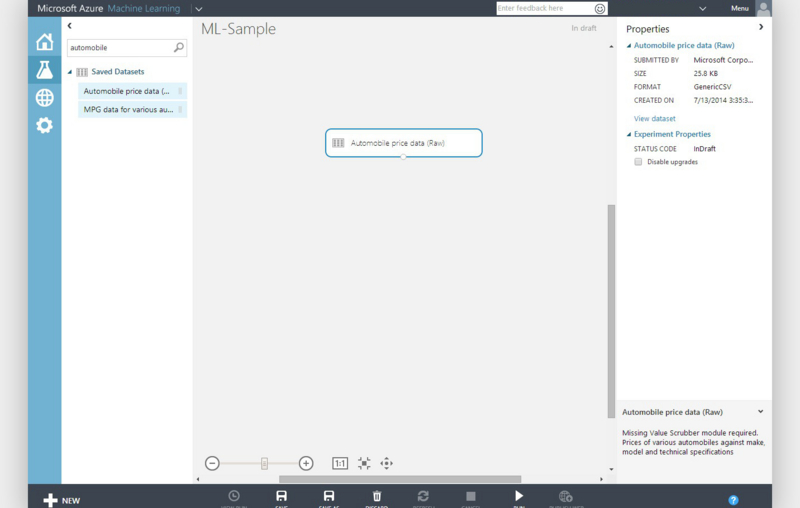
Task: Open the Settings gear icon in sidebar
Action: tap(44, 125)
